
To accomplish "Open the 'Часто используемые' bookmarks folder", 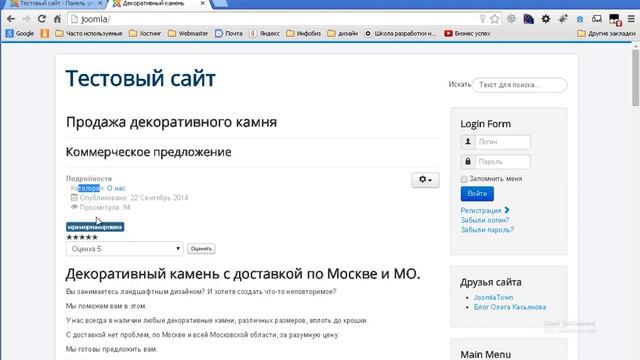I will point(89,33).
